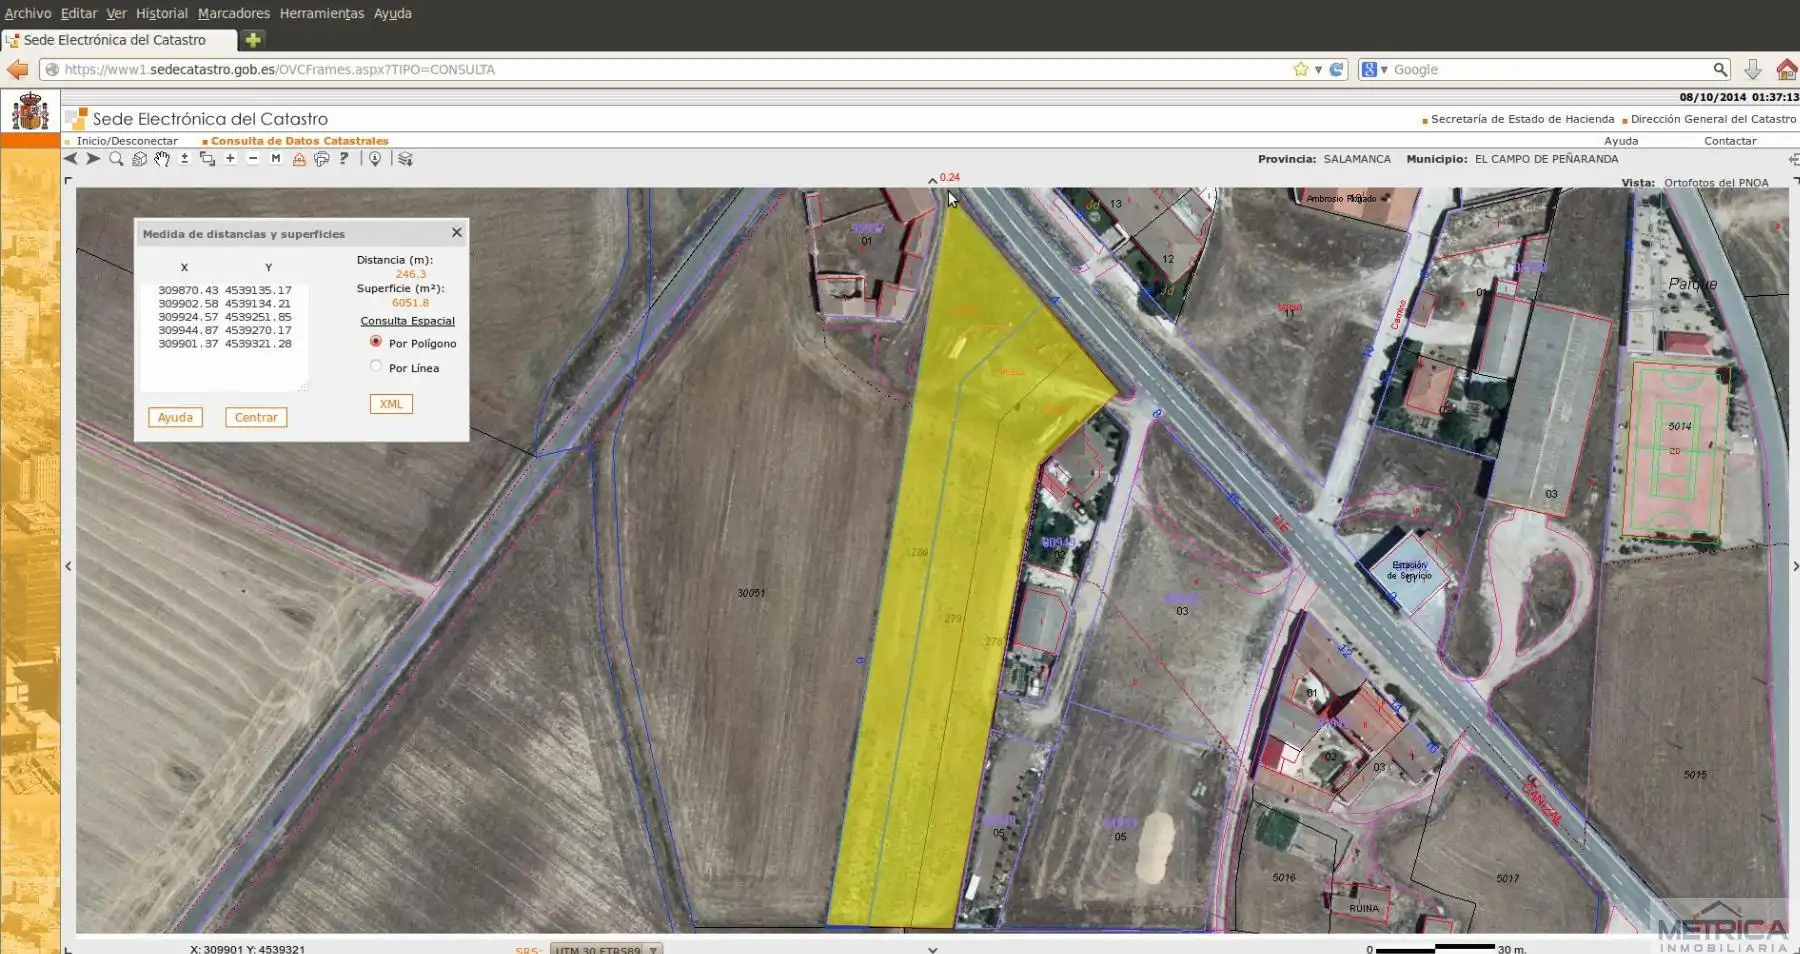The width and height of the screenshot is (1800, 954).
Task: Select the Por Línea radio option
Action: click(x=376, y=366)
